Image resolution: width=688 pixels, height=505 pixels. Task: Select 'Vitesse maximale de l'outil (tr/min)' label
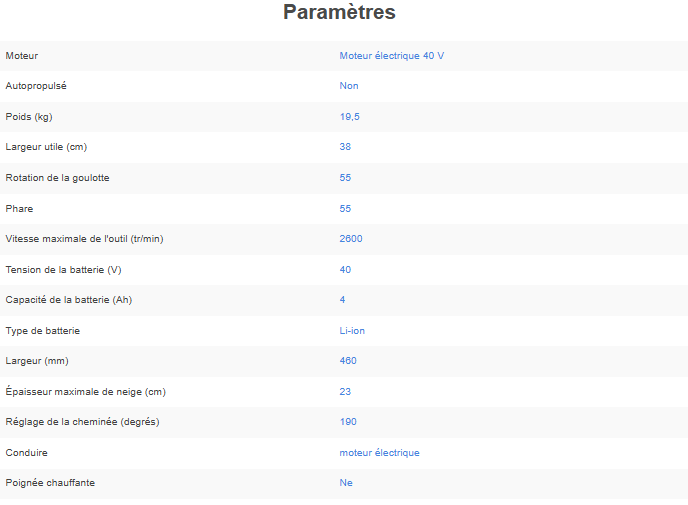[x=84, y=239]
